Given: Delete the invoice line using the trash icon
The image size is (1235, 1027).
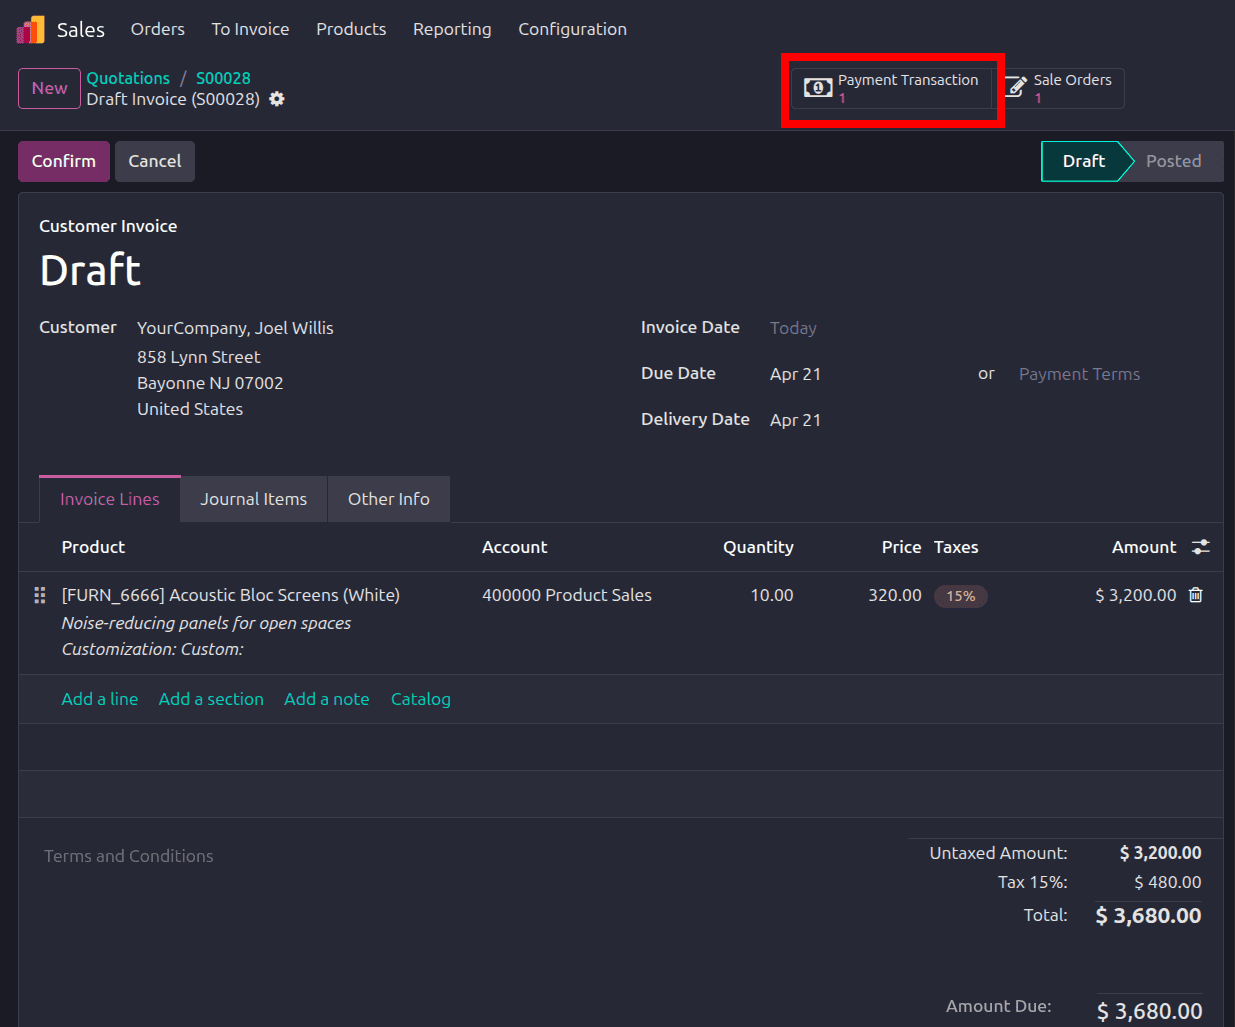Looking at the screenshot, I should point(1195,595).
